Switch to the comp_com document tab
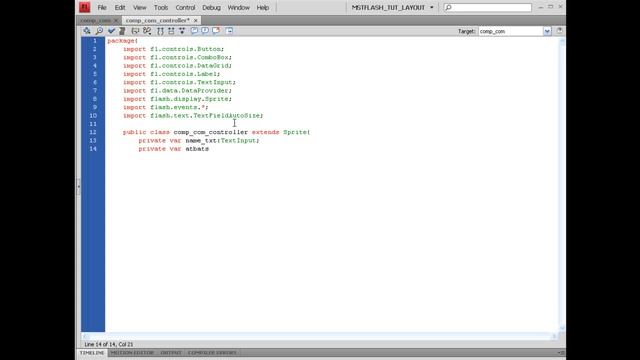The width and height of the screenshot is (640, 360). pyautogui.click(x=96, y=20)
